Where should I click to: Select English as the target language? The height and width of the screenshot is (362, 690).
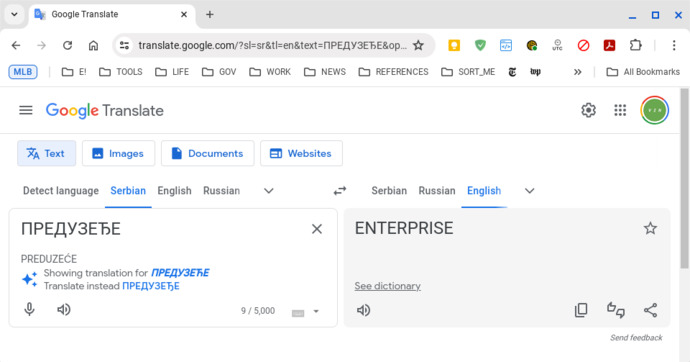484,190
